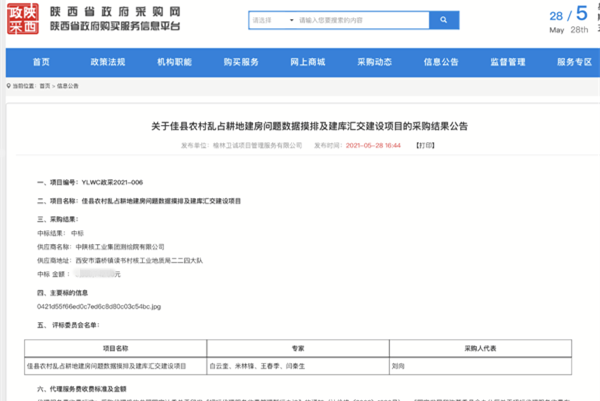Open the 信息公告 navigation item
The height and width of the screenshot is (401, 600).
[x=441, y=62]
